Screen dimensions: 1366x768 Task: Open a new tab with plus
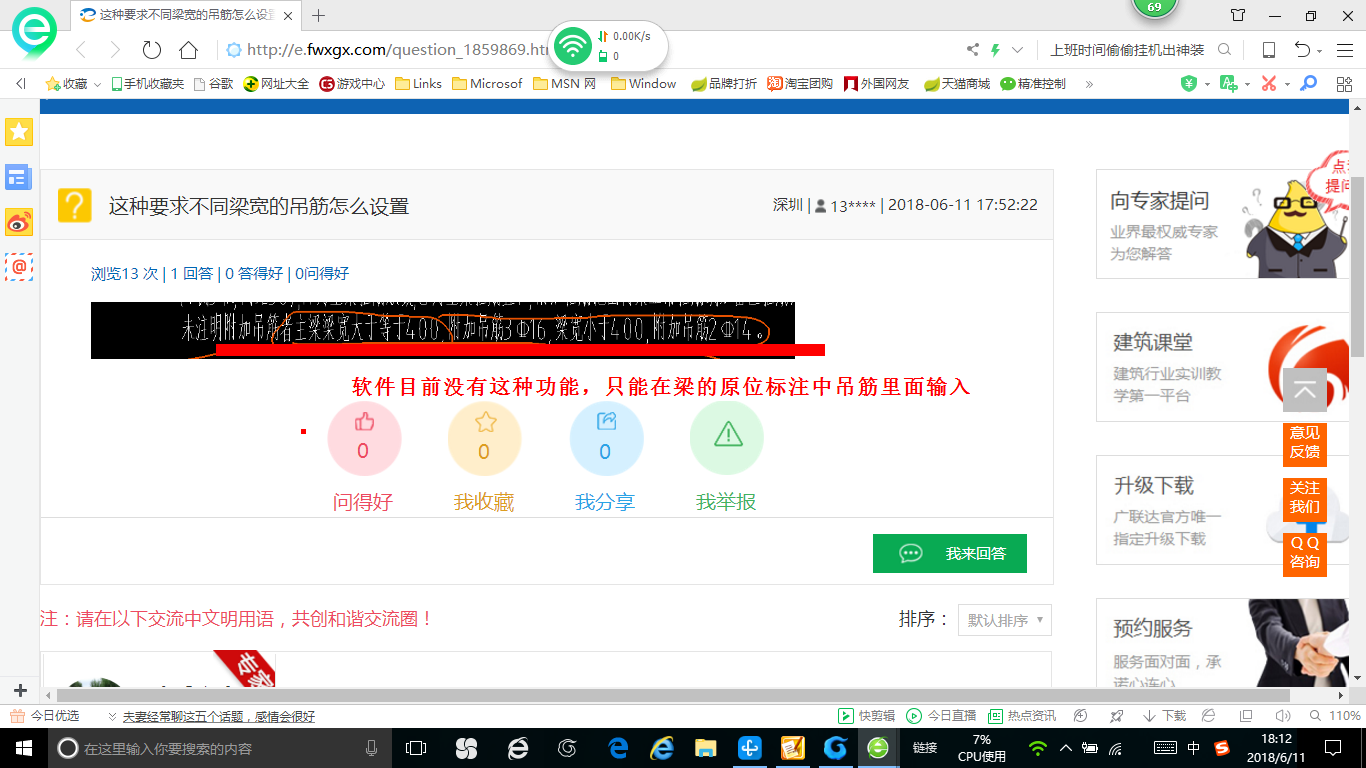(x=319, y=15)
